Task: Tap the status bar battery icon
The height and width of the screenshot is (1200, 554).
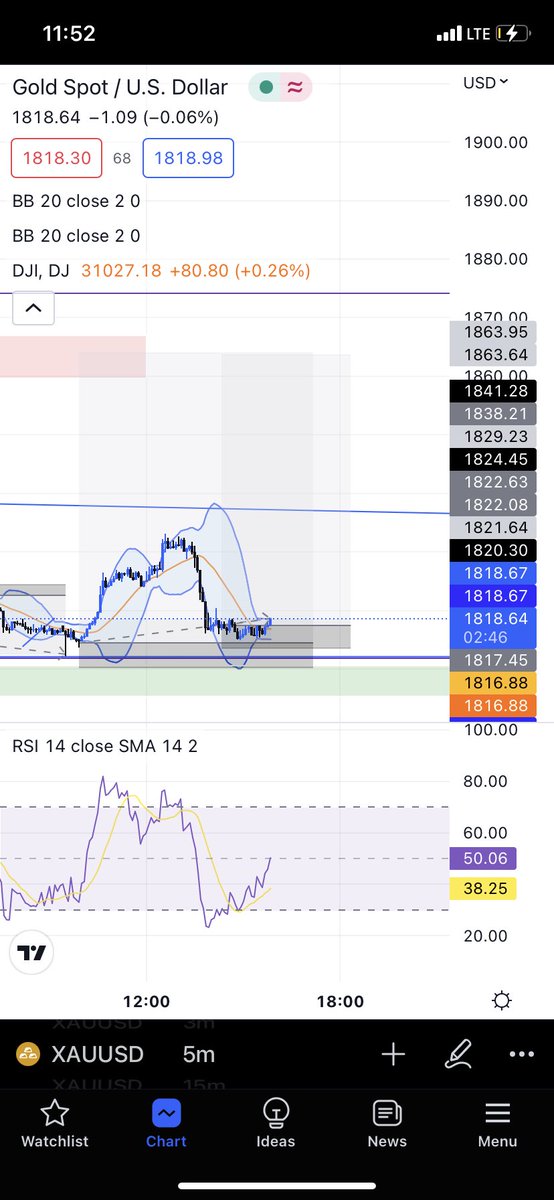Action: click(x=511, y=34)
